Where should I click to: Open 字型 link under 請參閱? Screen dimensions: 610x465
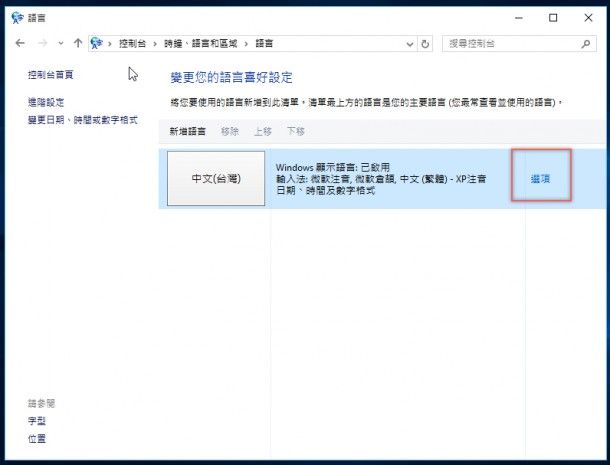[x=37, y=421]
